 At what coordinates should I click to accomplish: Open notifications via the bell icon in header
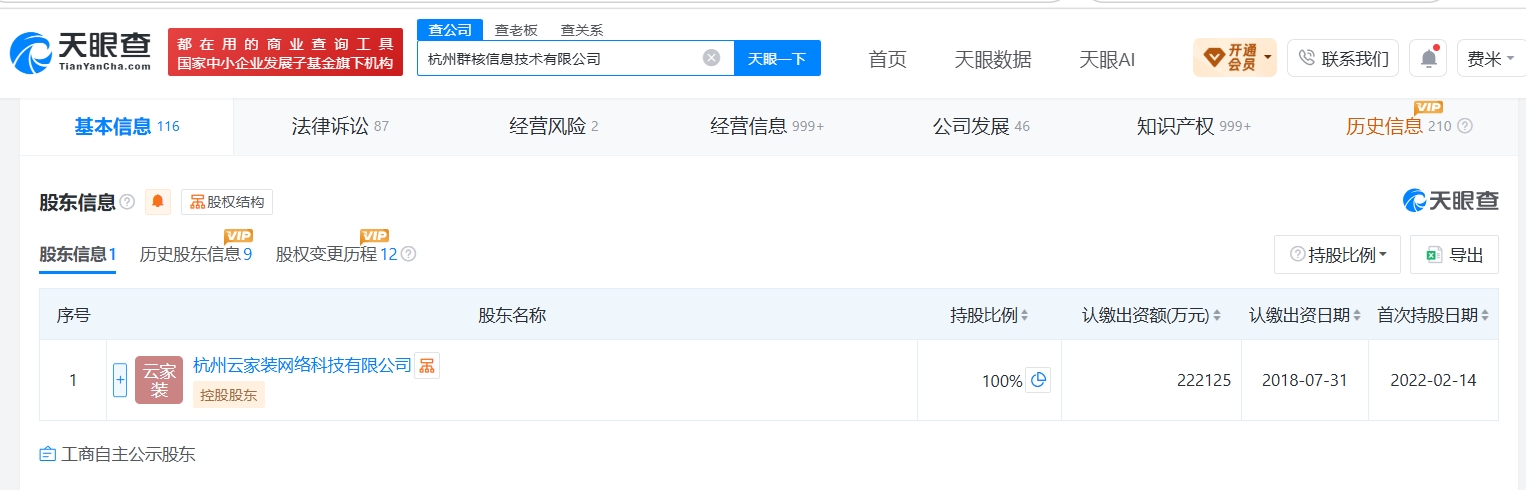click(x=1428, y=58)
